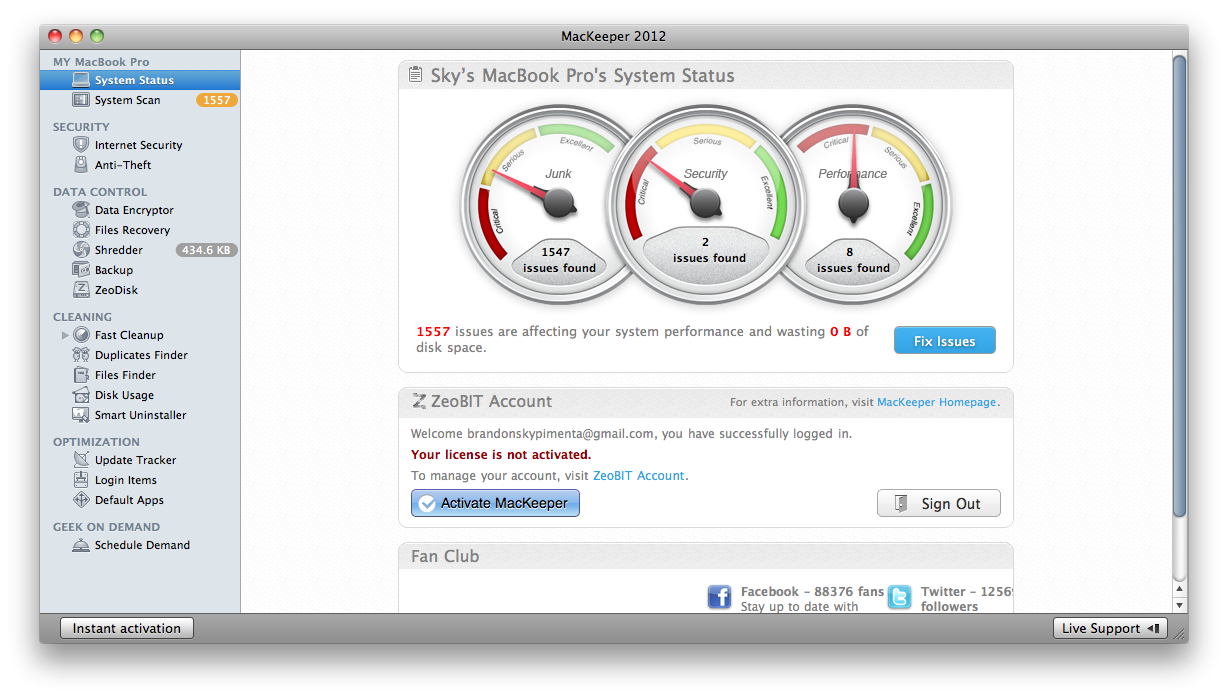Viewport: 1228px width, 698px height.
Task: Click the ZeoDisk icon
Action: pyautogui.click(x=81, y=290)
